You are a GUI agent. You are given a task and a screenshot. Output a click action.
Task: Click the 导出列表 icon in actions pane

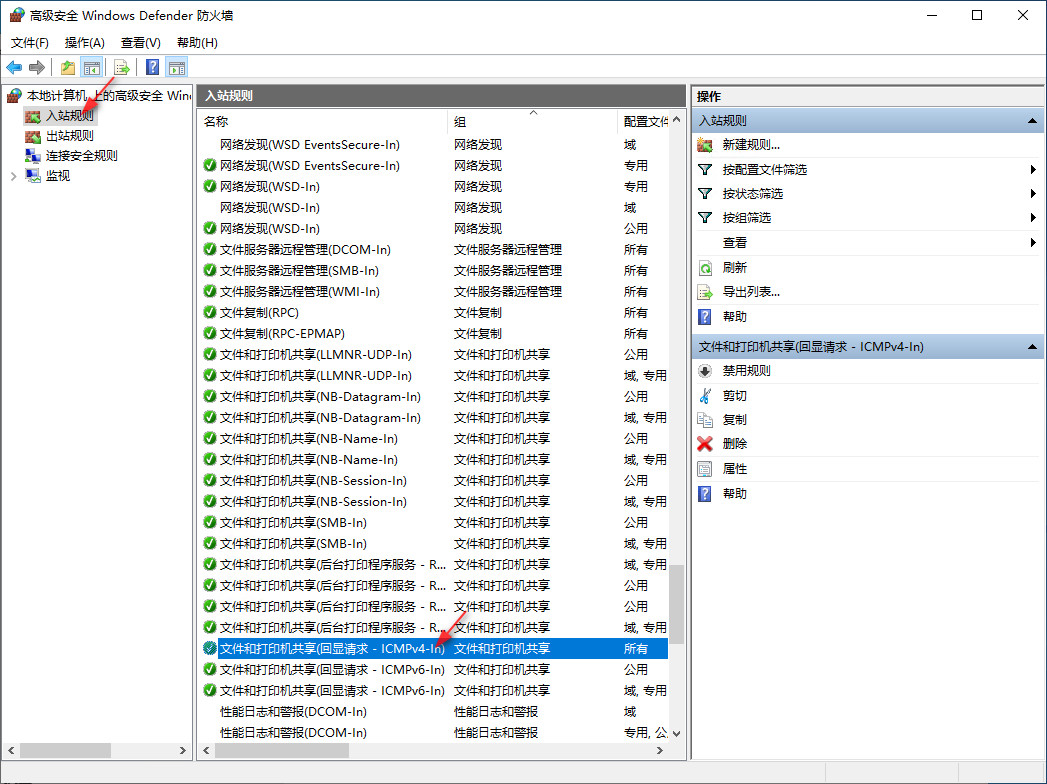(x=705, y=292)
